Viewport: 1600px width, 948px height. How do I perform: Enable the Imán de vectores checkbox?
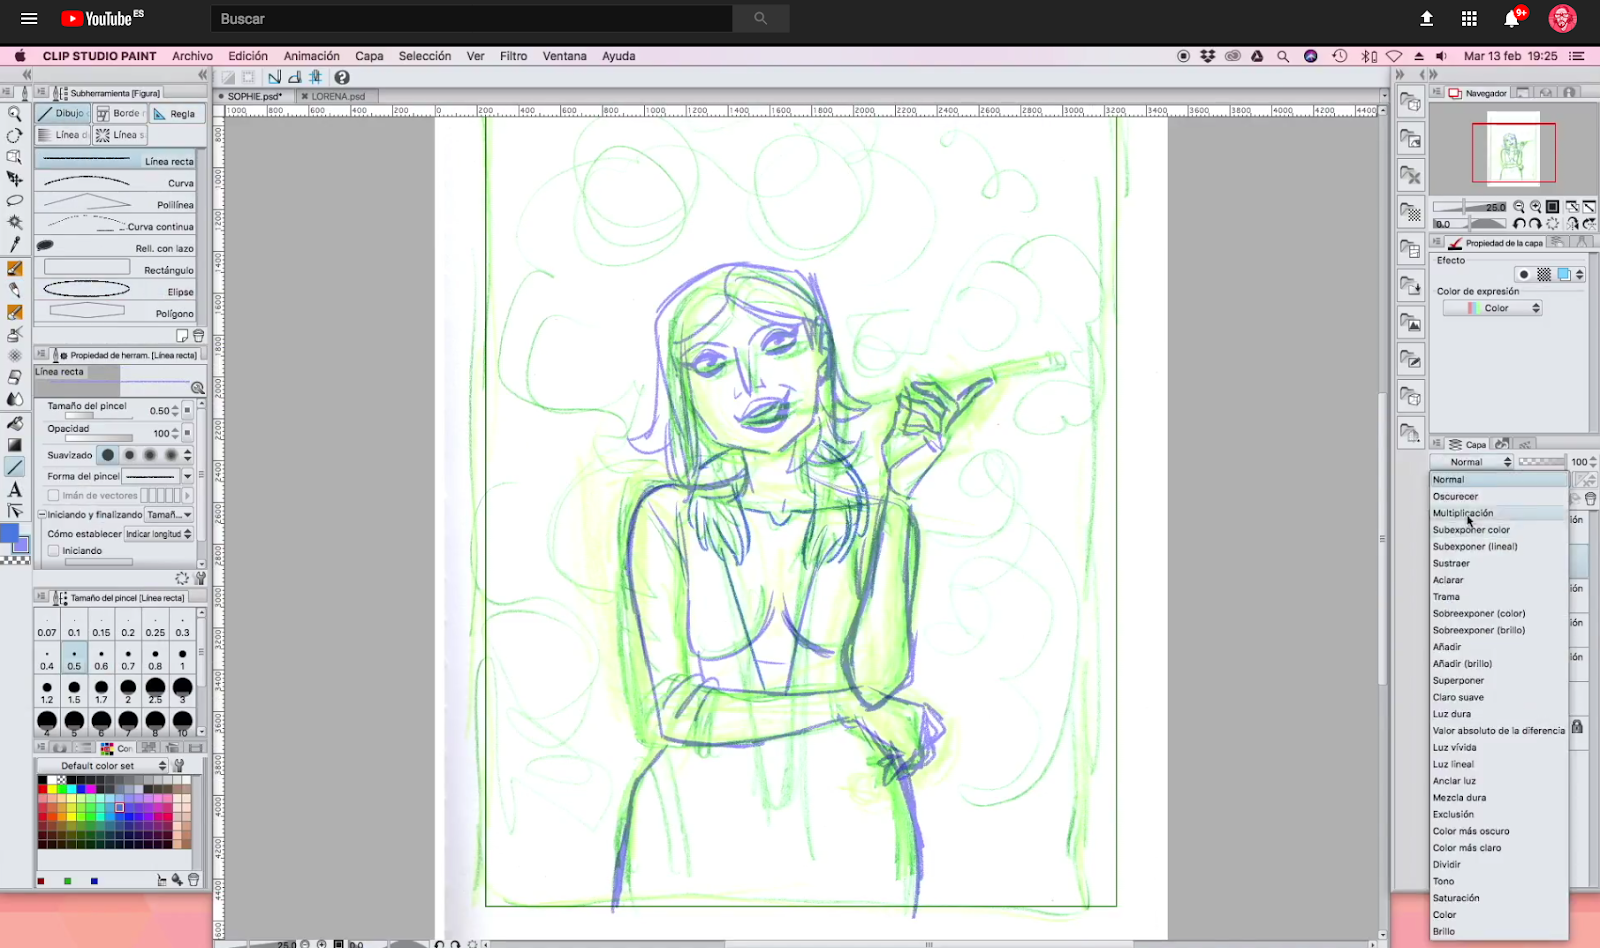[54, 495]
